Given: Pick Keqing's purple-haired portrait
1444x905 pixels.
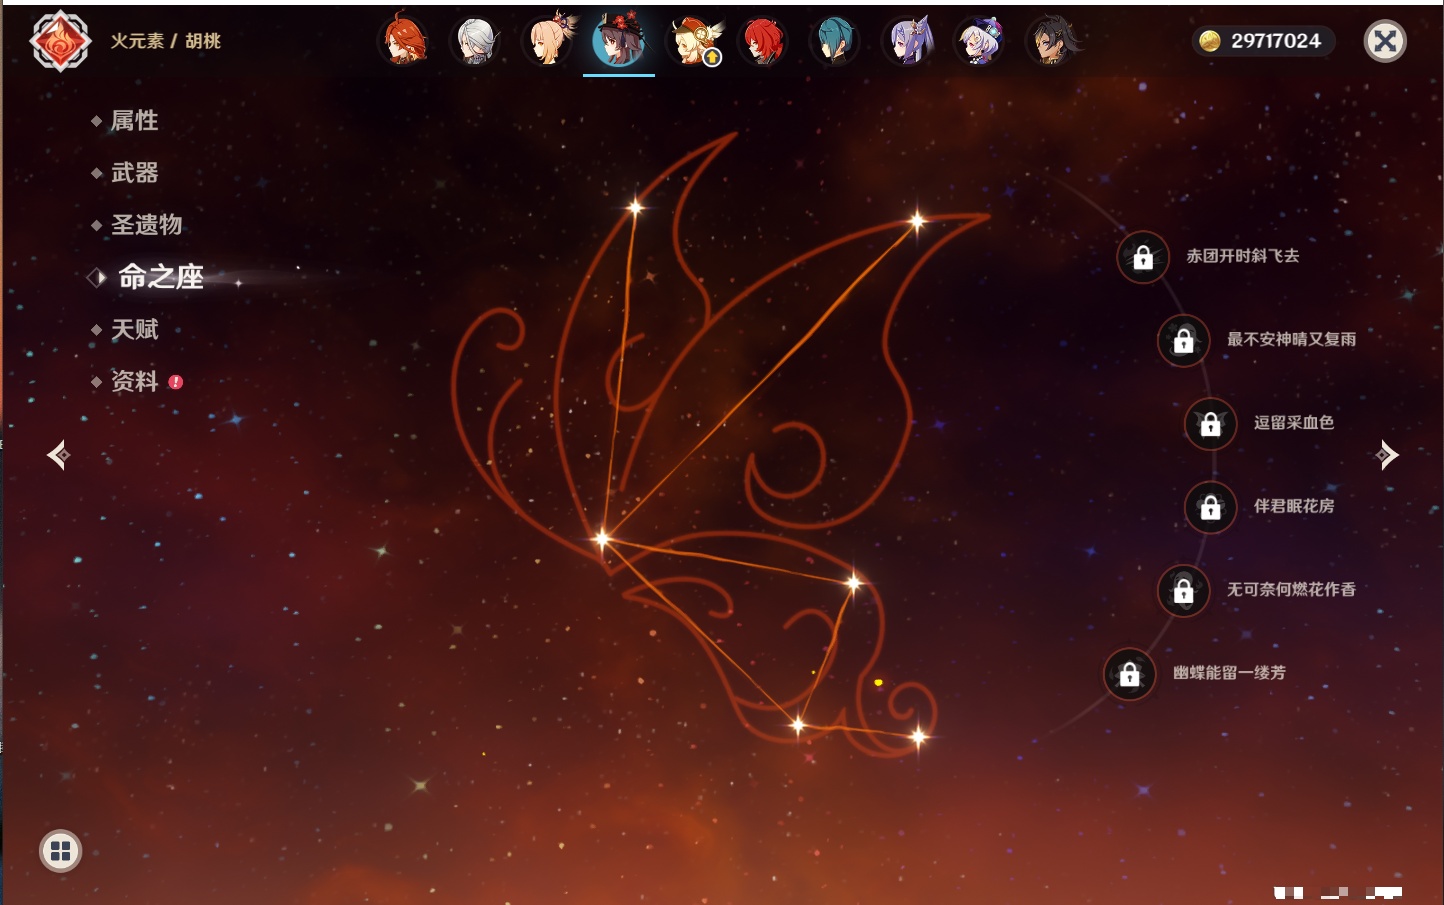Looking at the screenshot, I should click(x=908, y=41).
